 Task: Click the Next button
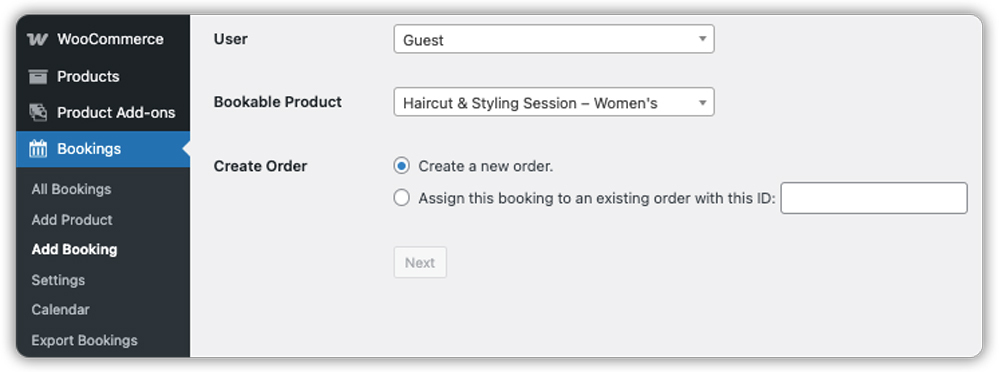pyautogui.click(x=420, y=263)
